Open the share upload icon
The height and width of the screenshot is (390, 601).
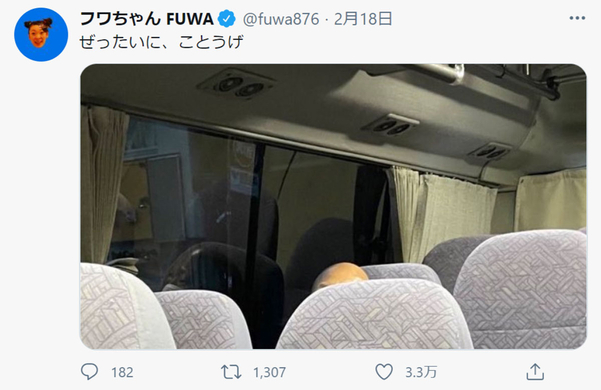(535, 372)
